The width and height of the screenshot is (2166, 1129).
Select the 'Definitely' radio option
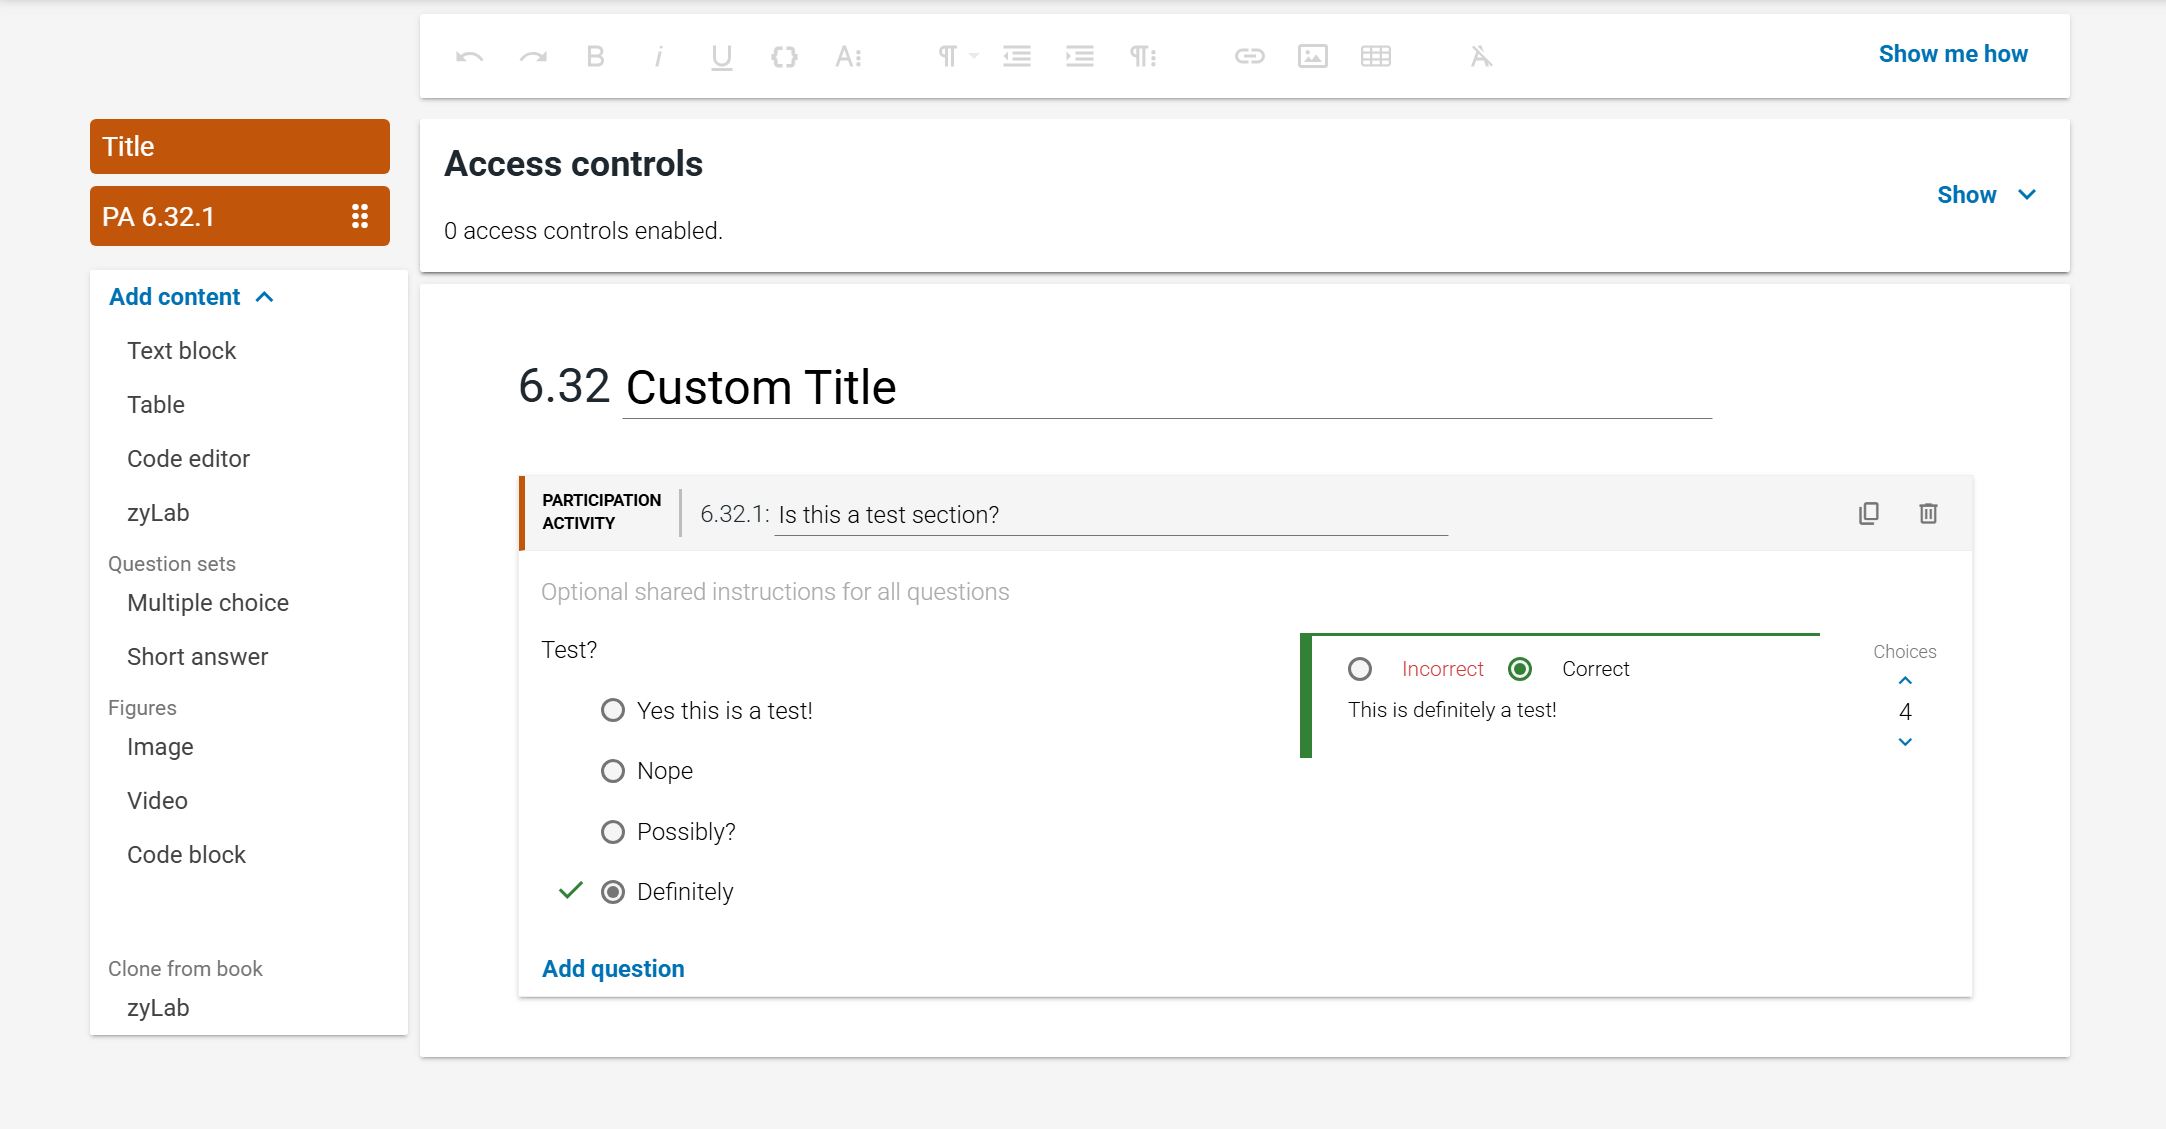pos(612,892)
